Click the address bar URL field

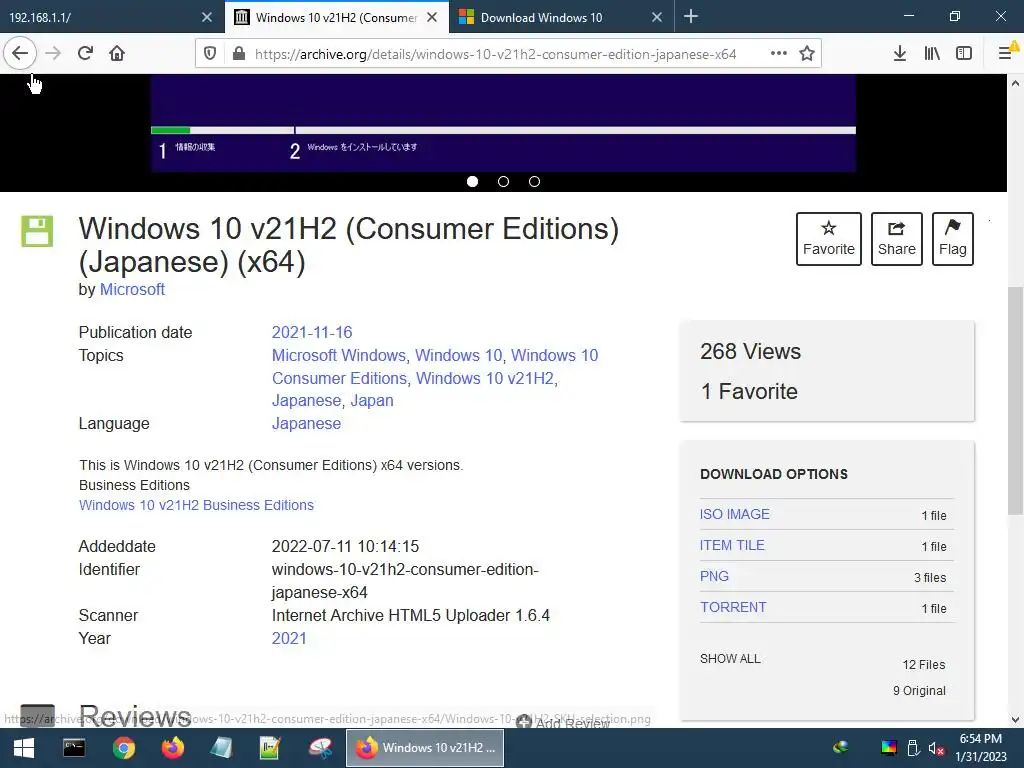point(495,54)
